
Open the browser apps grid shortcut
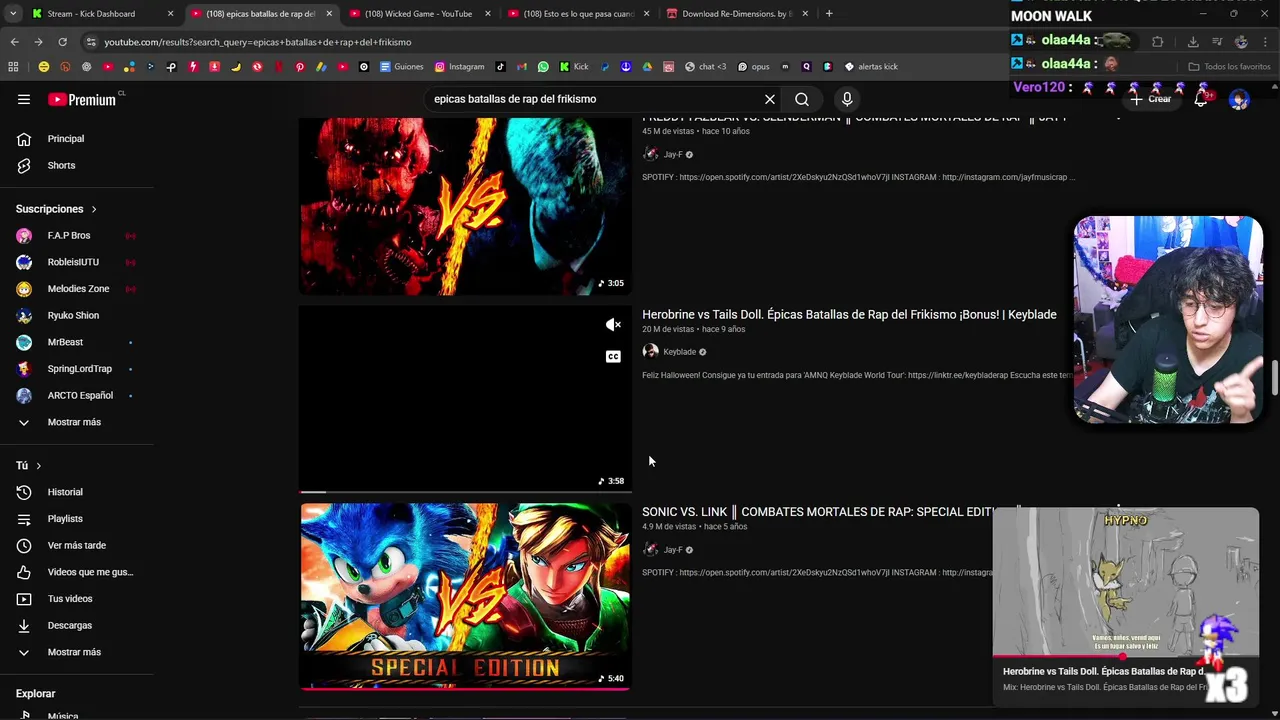[x=13, y=67]
